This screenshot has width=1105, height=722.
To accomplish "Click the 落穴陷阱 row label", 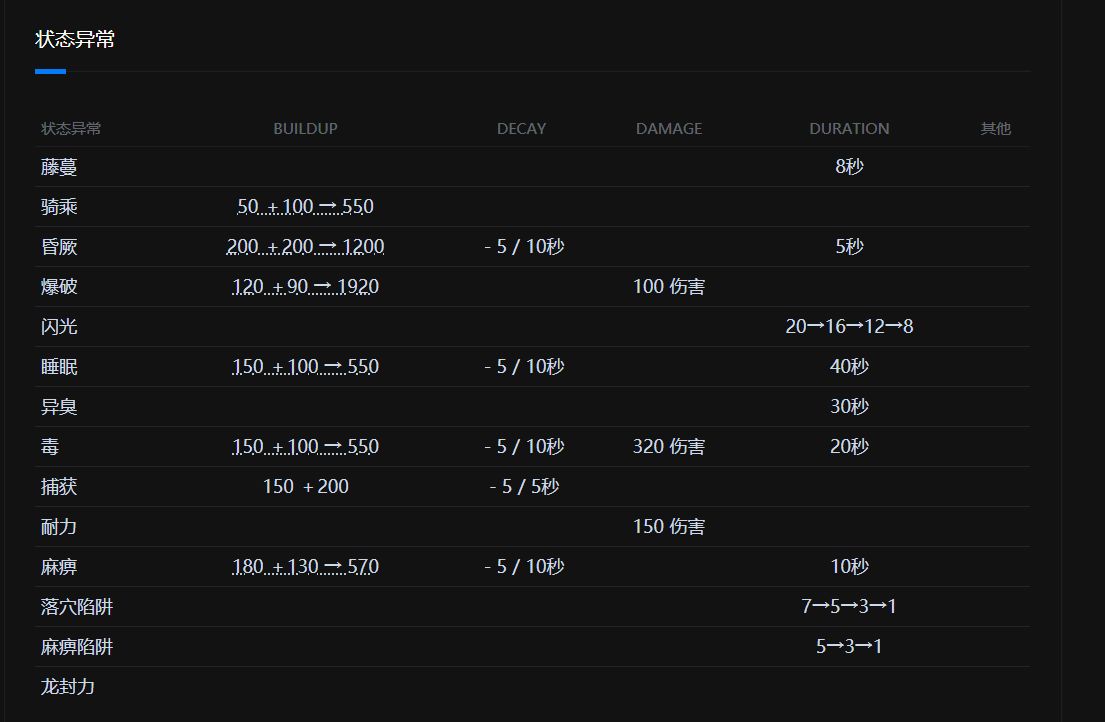I will [77, 607].
